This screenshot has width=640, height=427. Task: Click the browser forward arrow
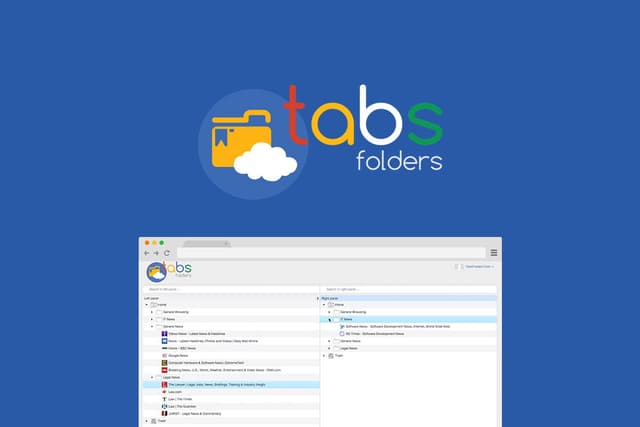pyautogui.click(x=156, y=253)
